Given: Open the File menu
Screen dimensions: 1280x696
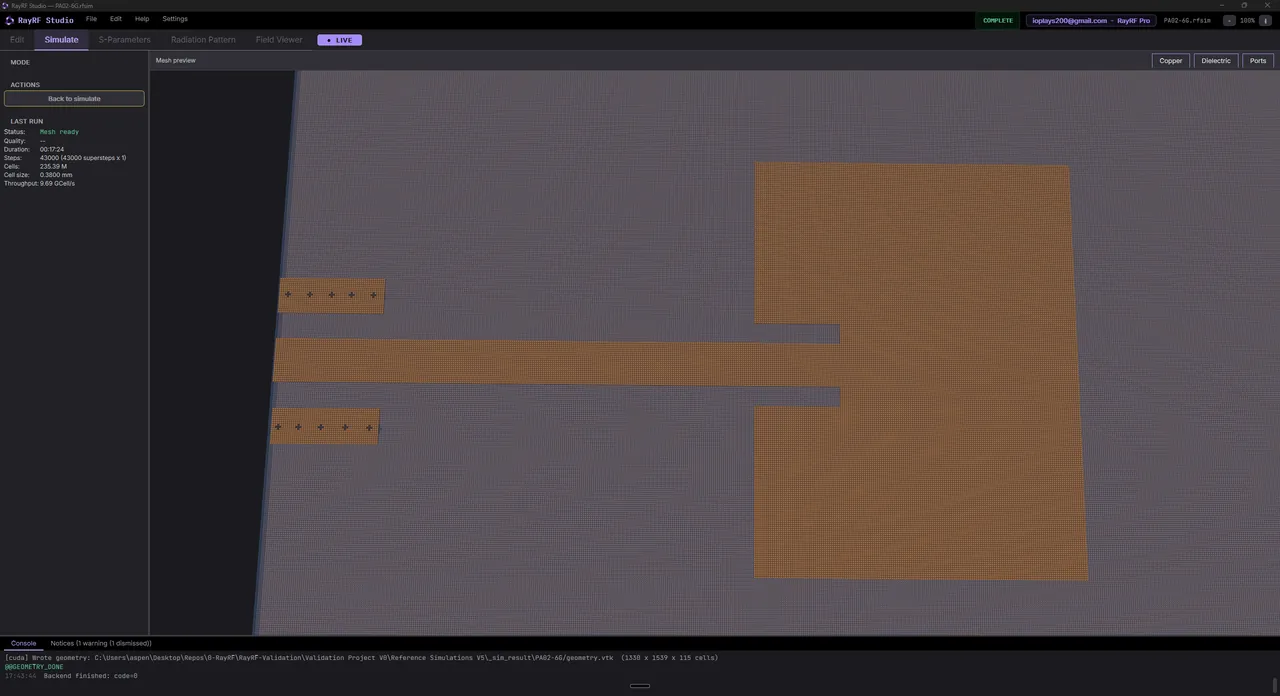Looking at the screenshot, I should pos(91,19).
